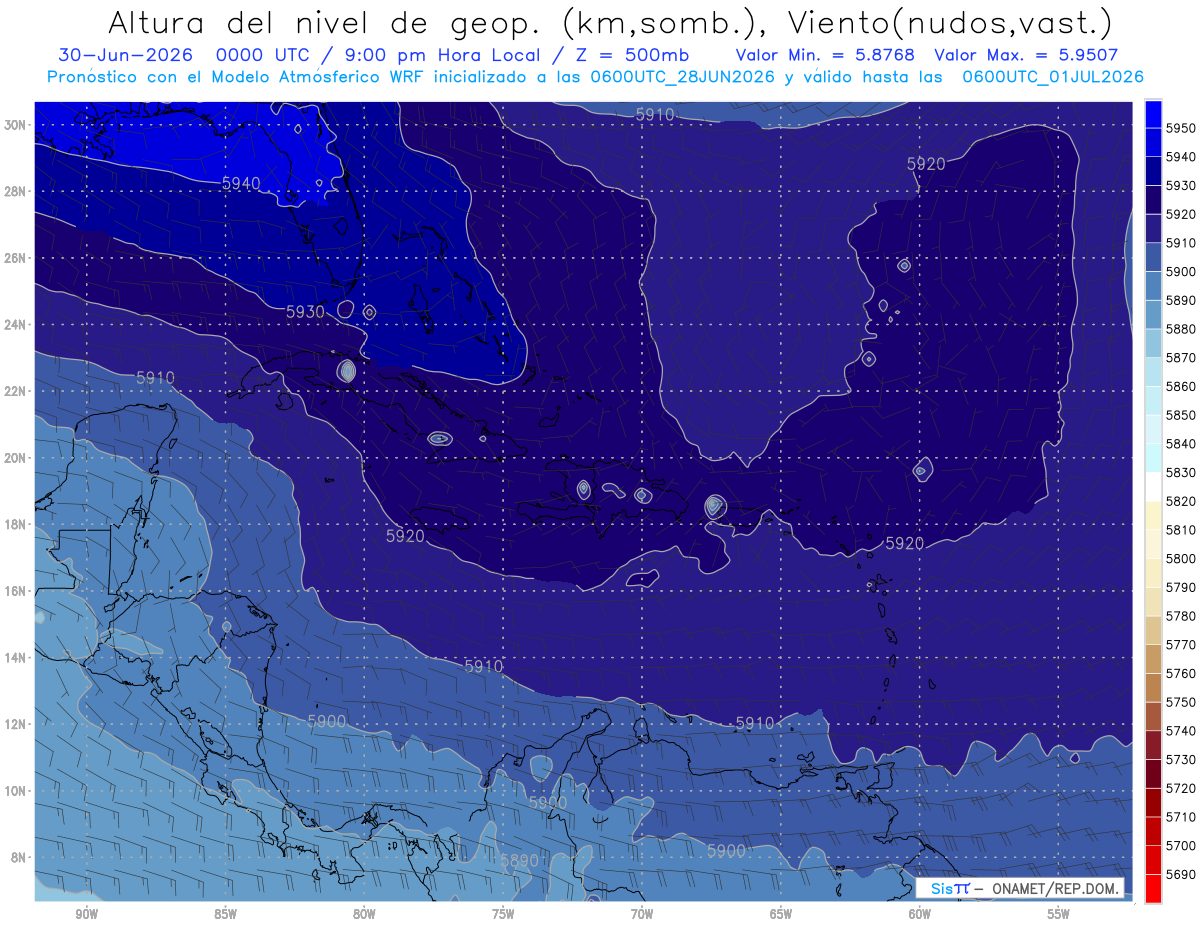Click the legend value '5750'
The height and width of the screenshot is (927, 1200).
[x=1181, y=703]
